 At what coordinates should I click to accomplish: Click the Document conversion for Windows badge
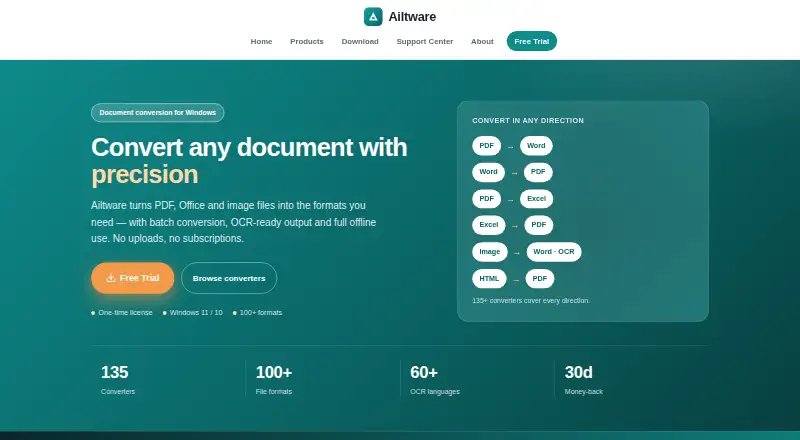click(158, 113)
